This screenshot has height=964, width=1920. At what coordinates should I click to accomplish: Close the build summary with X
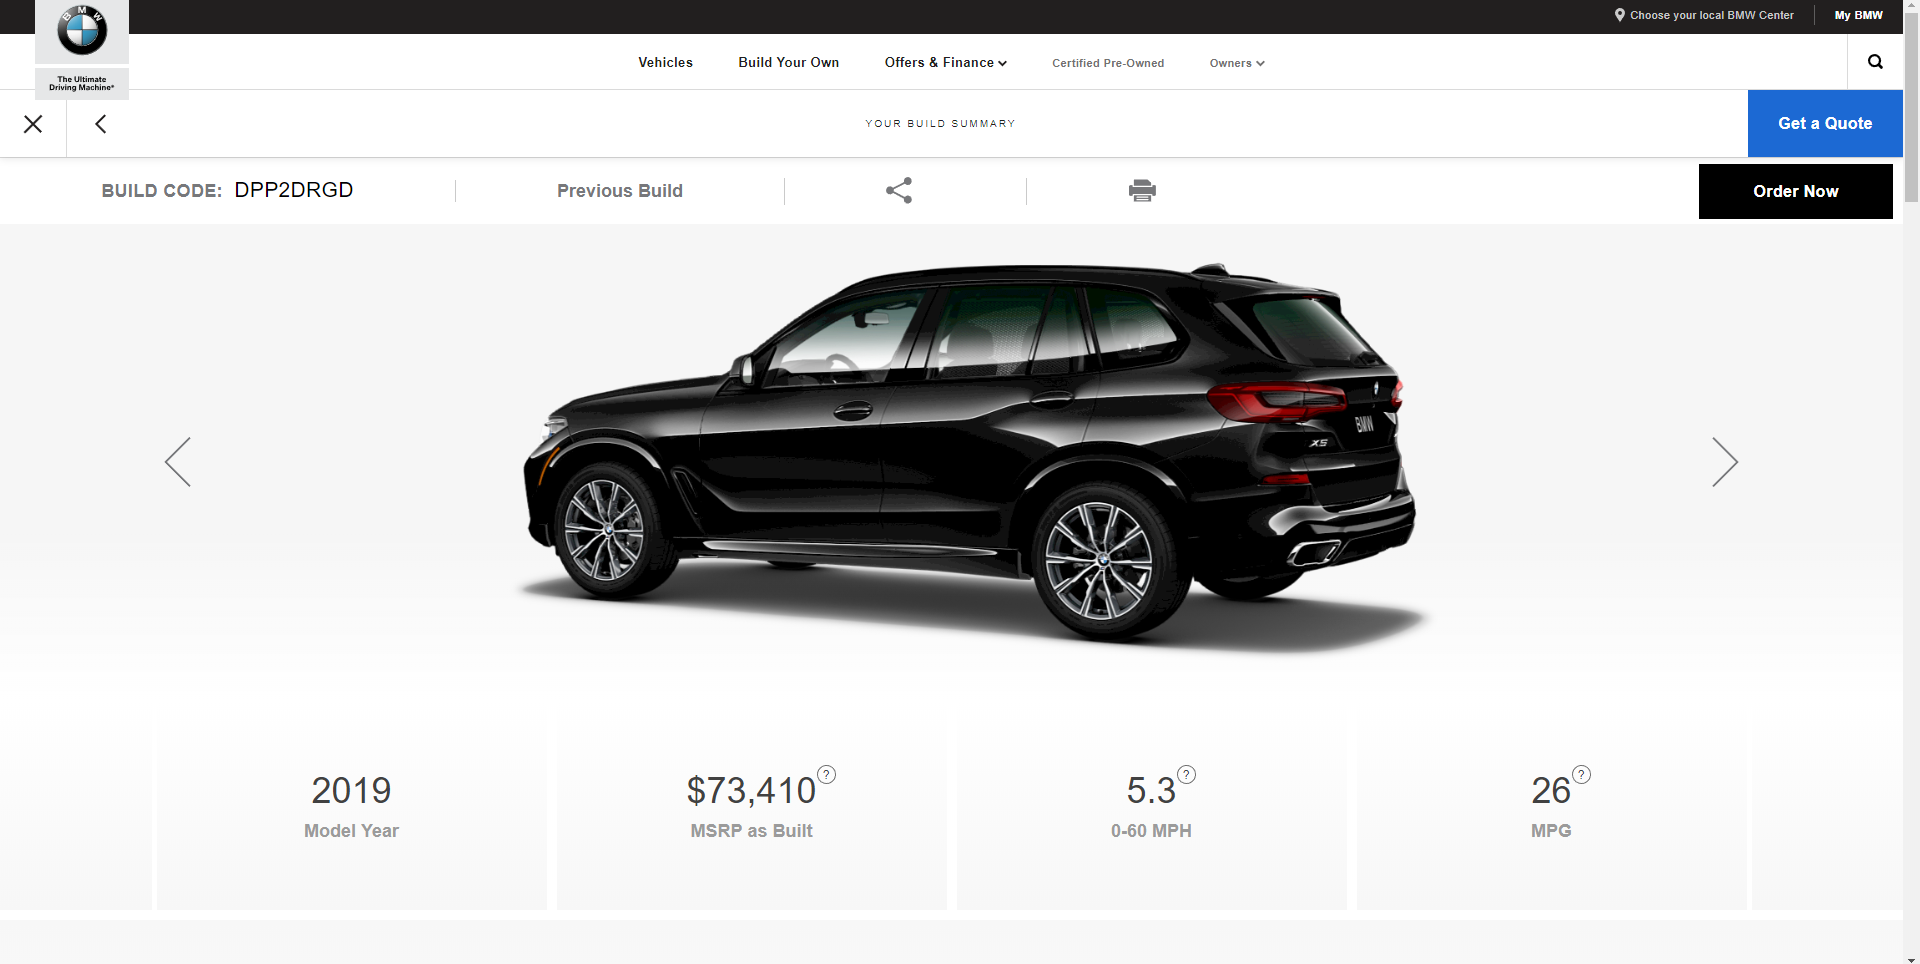click(x=33, y=124)
